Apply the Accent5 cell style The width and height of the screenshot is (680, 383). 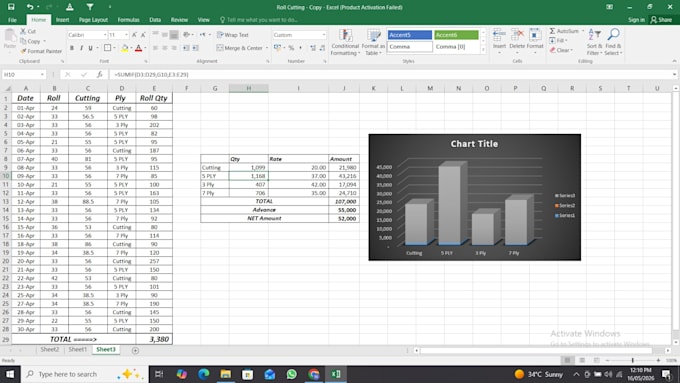(410, 35)
